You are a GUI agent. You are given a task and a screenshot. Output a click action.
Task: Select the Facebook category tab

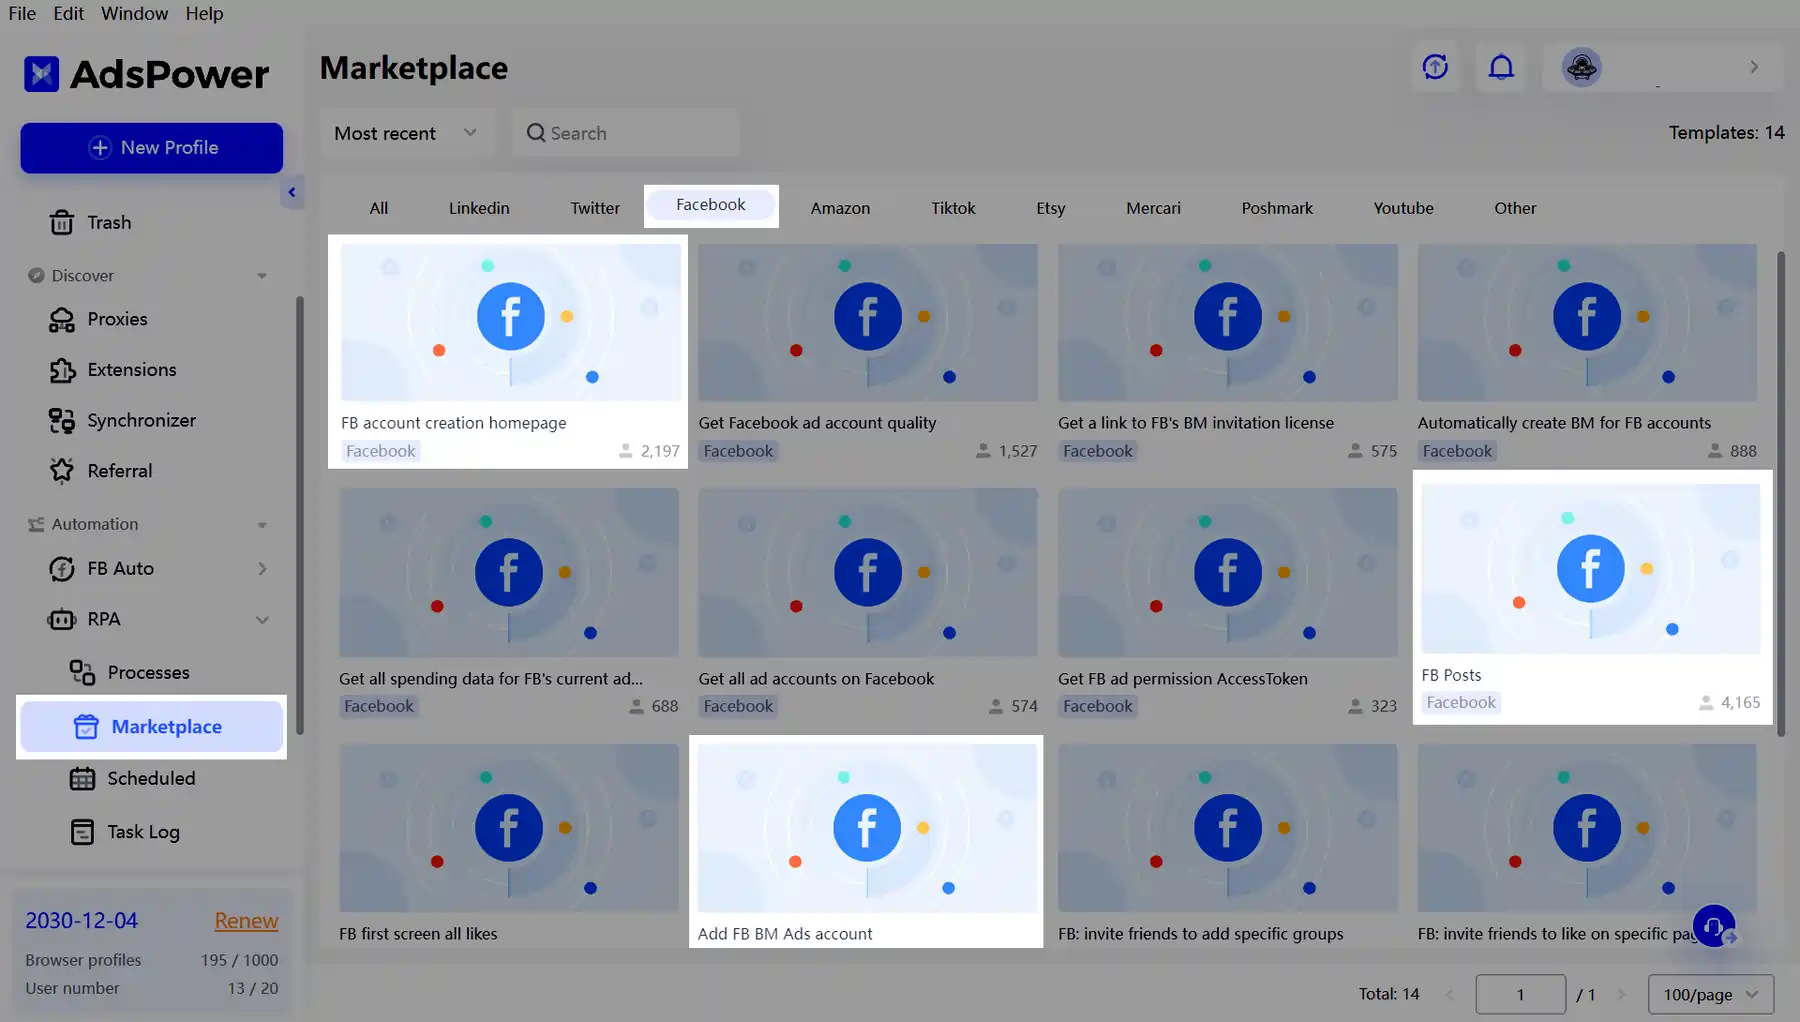coord(711,205)
